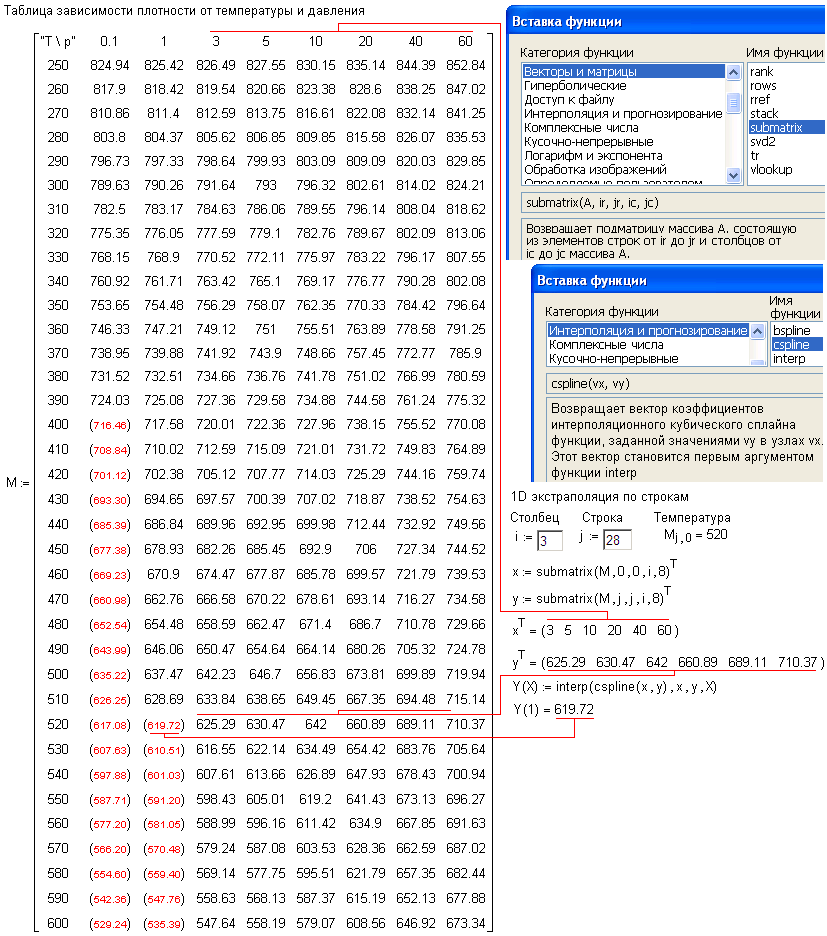827x936 pixels.
Task: Click the cspline(vx, vy) syntax field
Action: click(x=684, y=384)
